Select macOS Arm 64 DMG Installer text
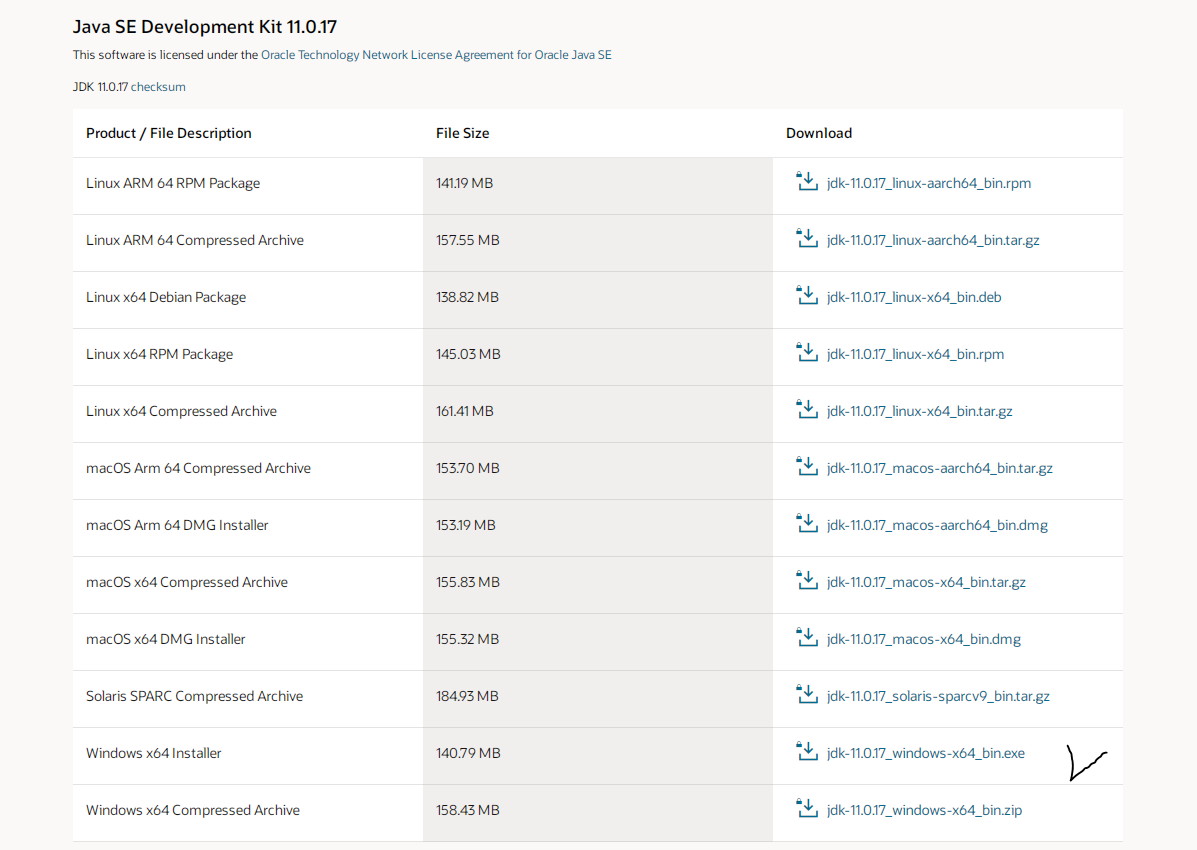This screenshot has height=850, width=1197. coord(177,525)
